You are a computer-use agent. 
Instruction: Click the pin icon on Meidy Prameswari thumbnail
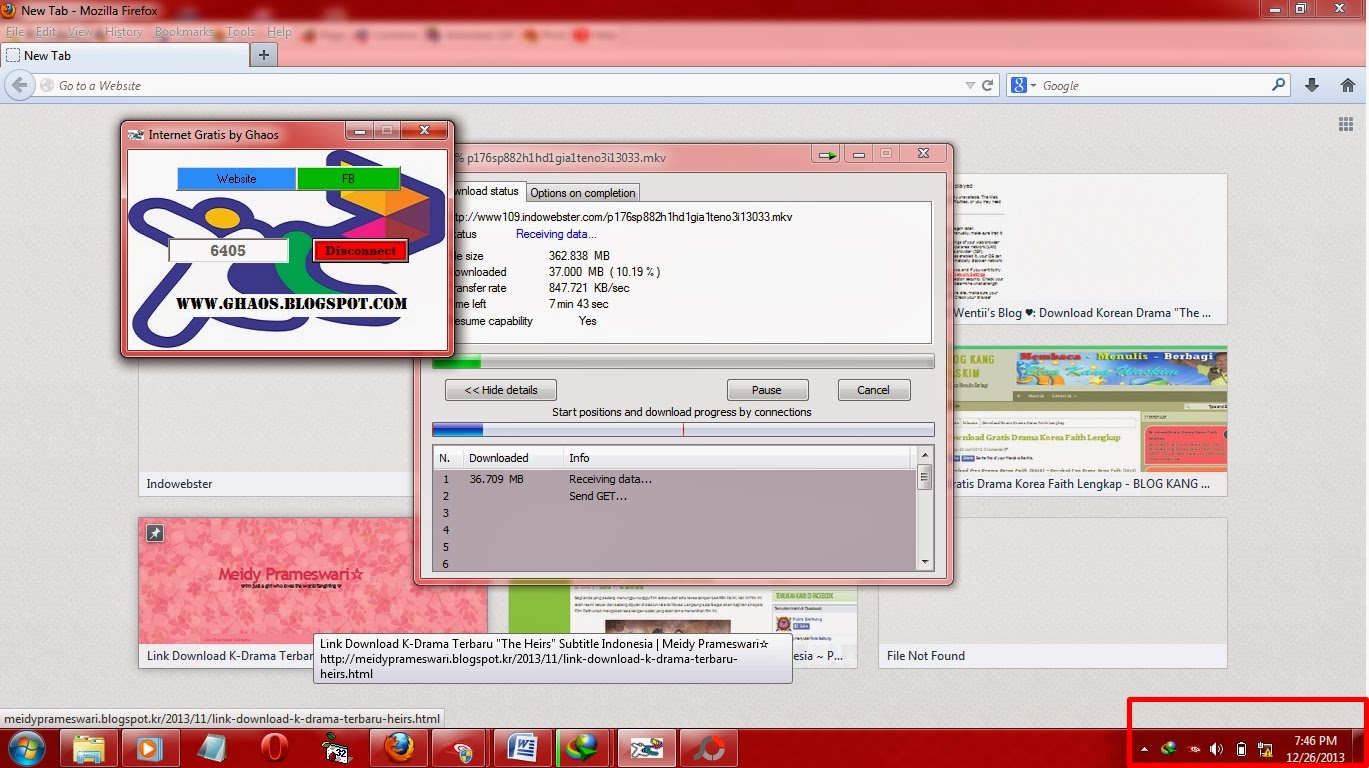click(155, 534)
